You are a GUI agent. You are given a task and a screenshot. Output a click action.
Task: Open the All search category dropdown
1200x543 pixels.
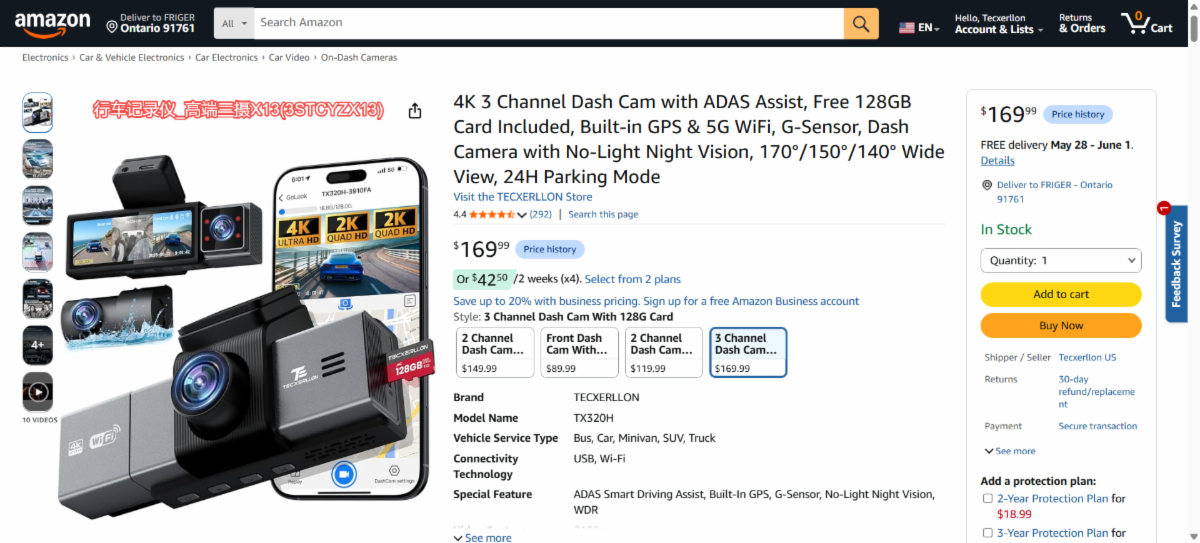click(x=234, y=23)
